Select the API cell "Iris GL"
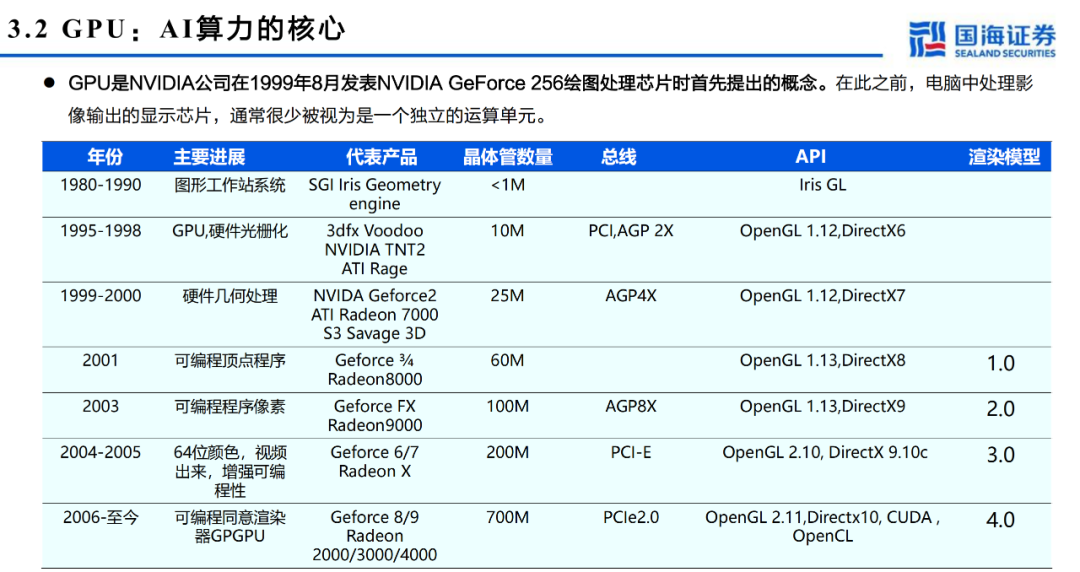Screen dimensions: 1080x572 (822, 185)
